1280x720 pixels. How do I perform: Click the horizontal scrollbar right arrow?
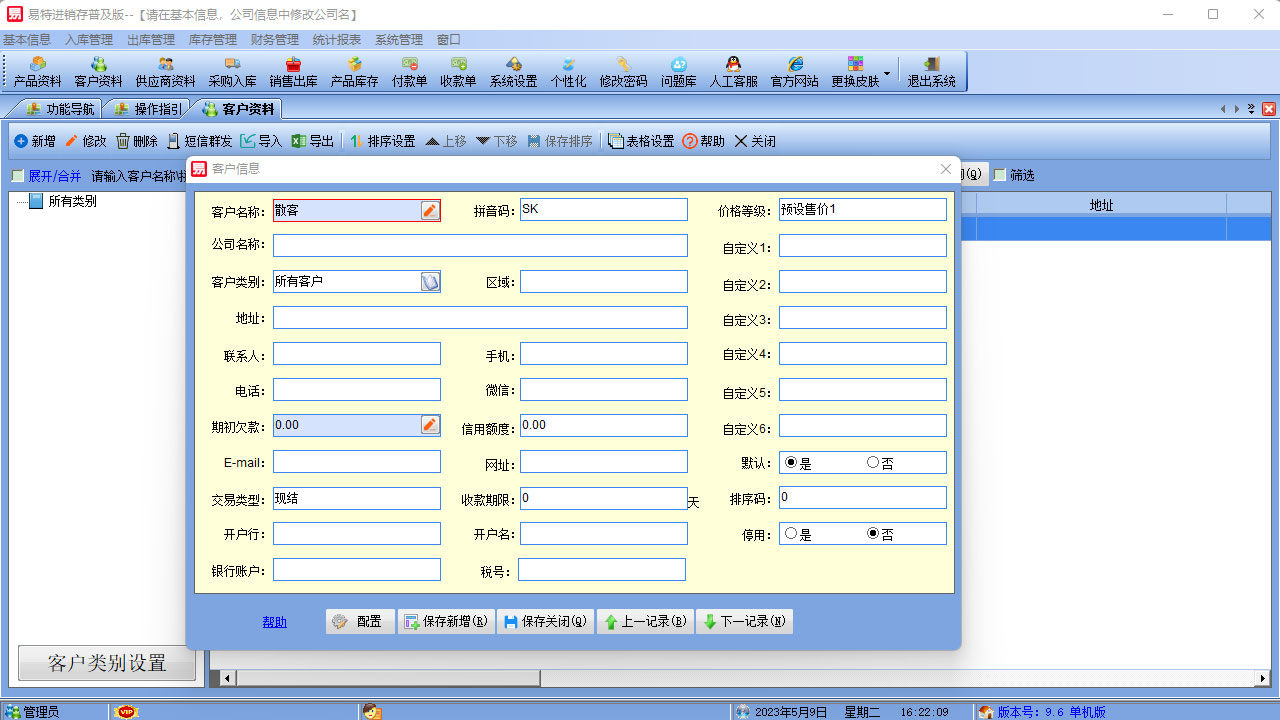[1263, 679]
